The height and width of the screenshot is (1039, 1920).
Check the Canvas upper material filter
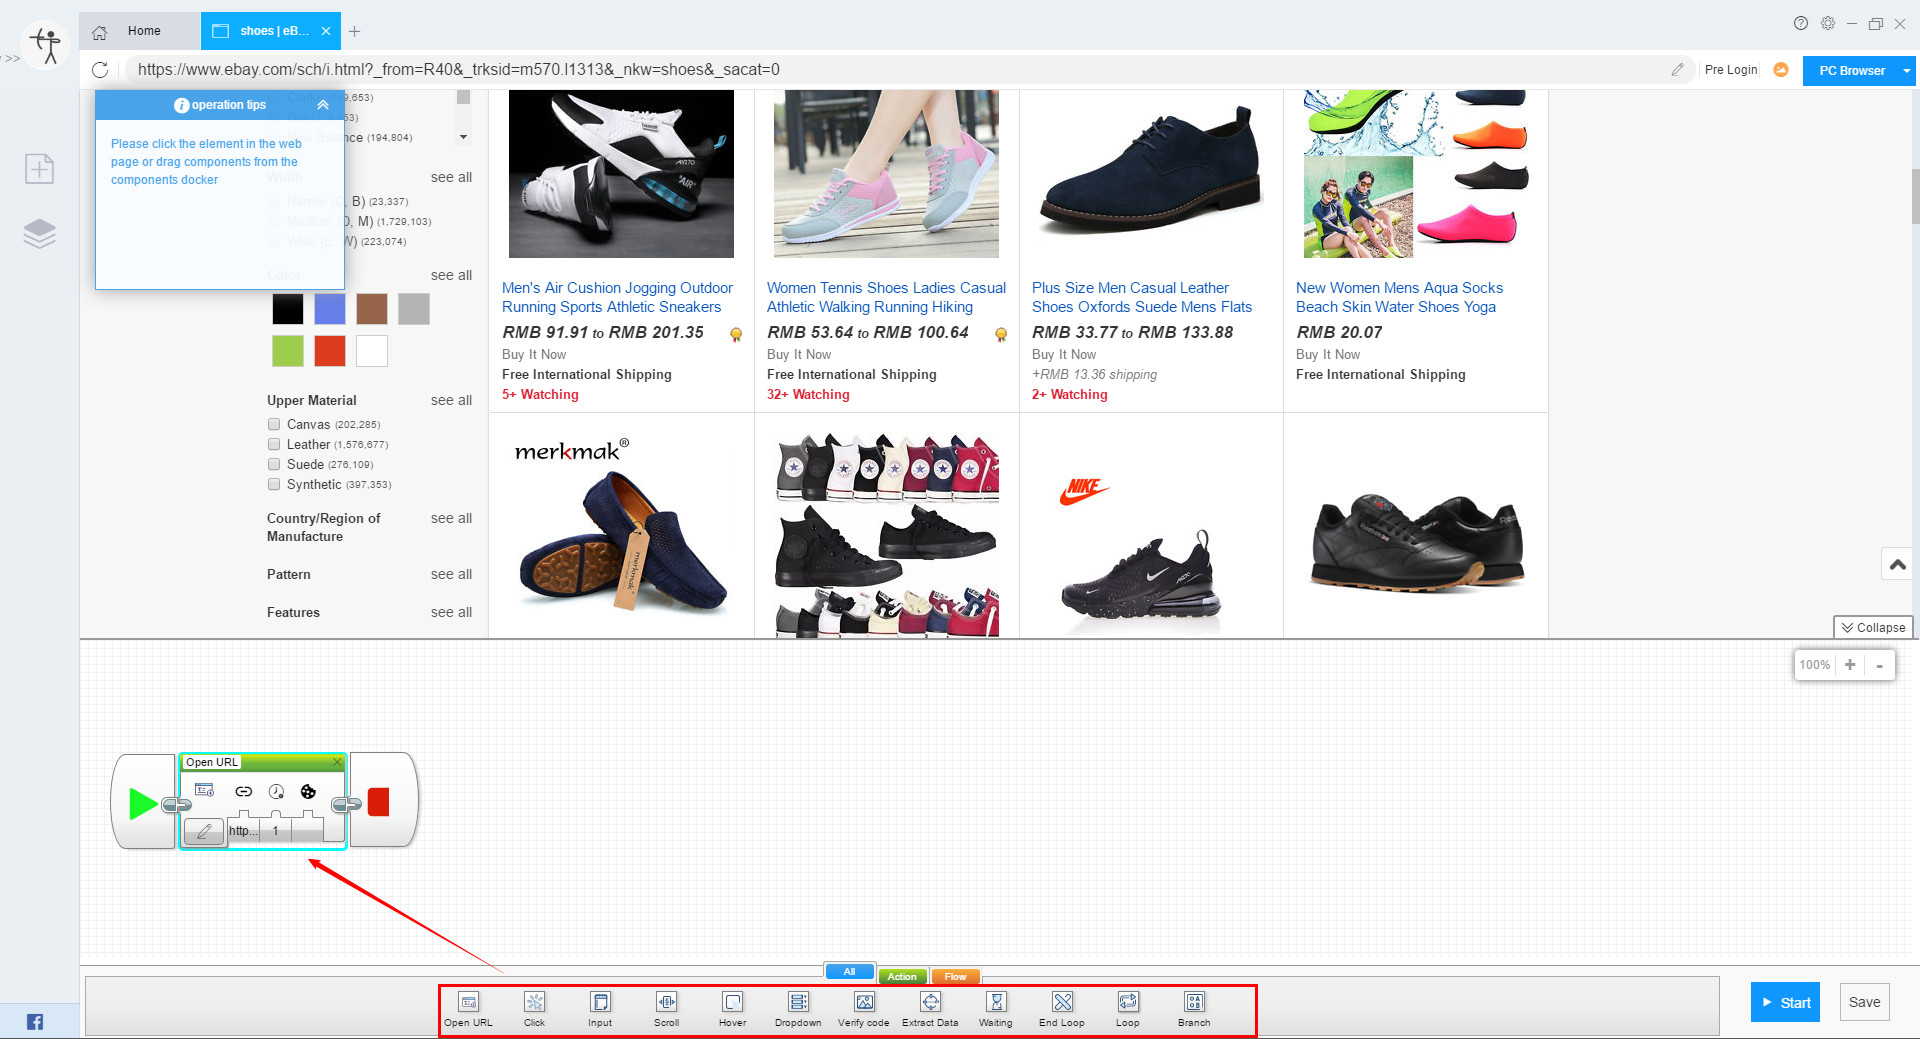tap(274, 424)
